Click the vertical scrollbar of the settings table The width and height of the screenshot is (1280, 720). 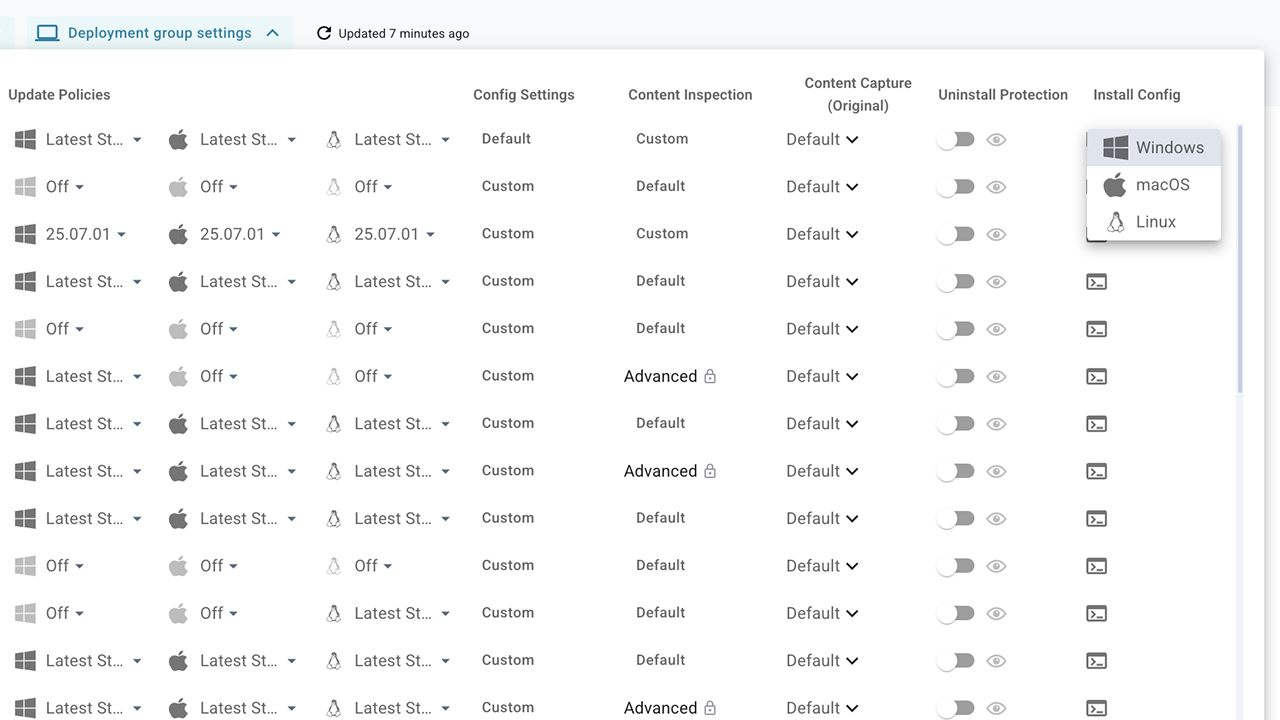(1241, 260)
